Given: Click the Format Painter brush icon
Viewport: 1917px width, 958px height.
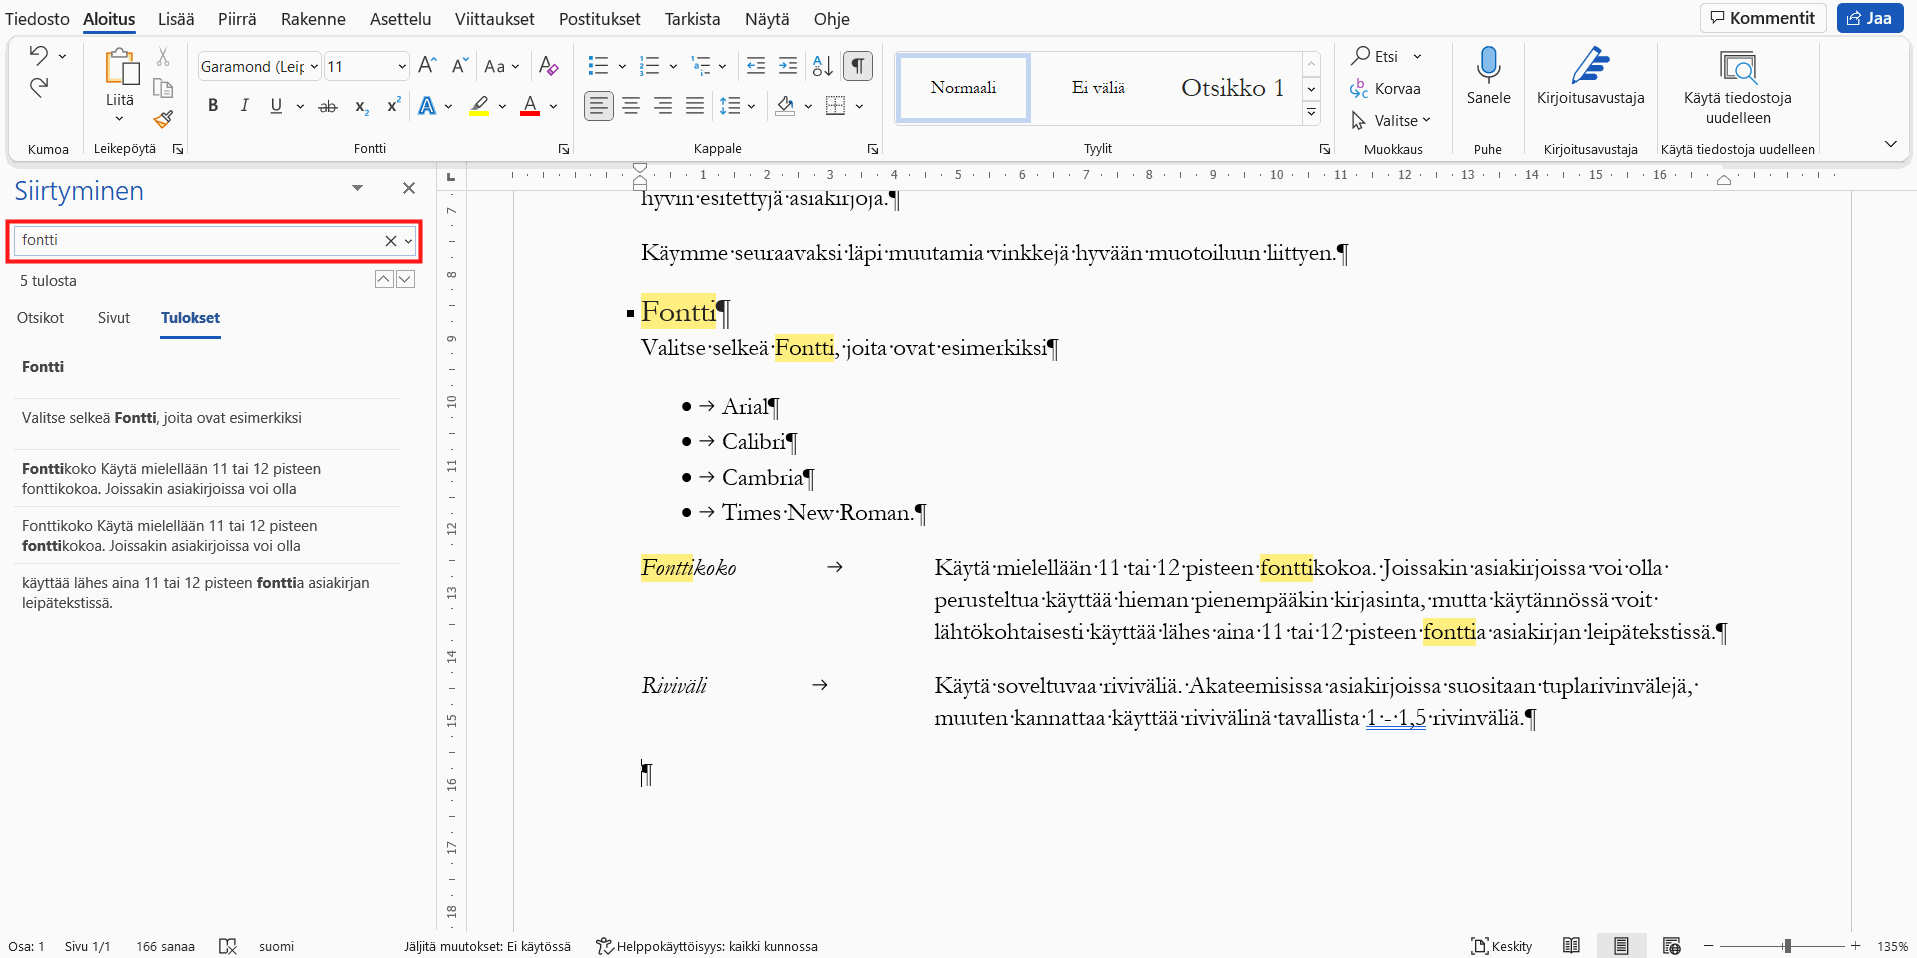Looking at the screenshot, I should (x=163, y=119).
